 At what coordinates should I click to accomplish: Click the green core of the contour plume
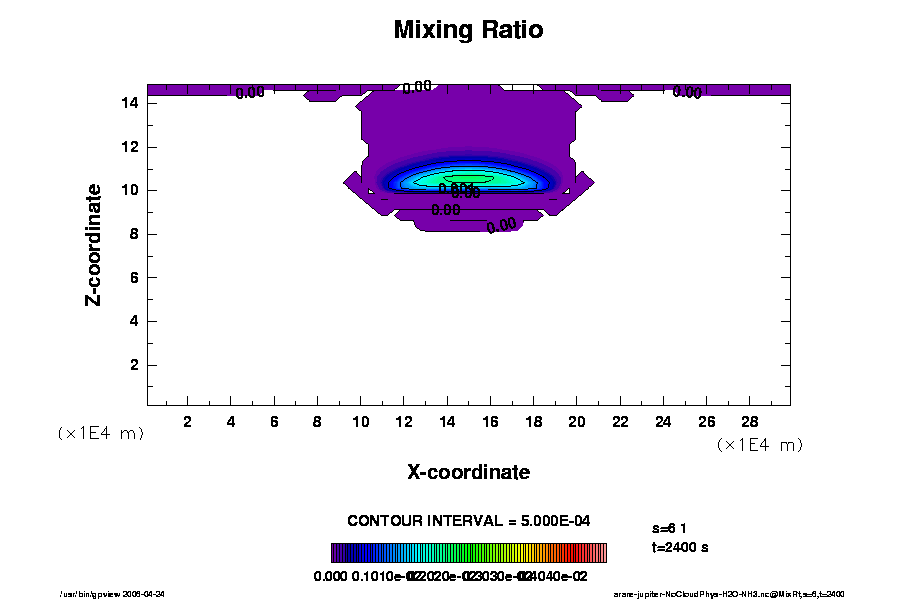point(468,178)
